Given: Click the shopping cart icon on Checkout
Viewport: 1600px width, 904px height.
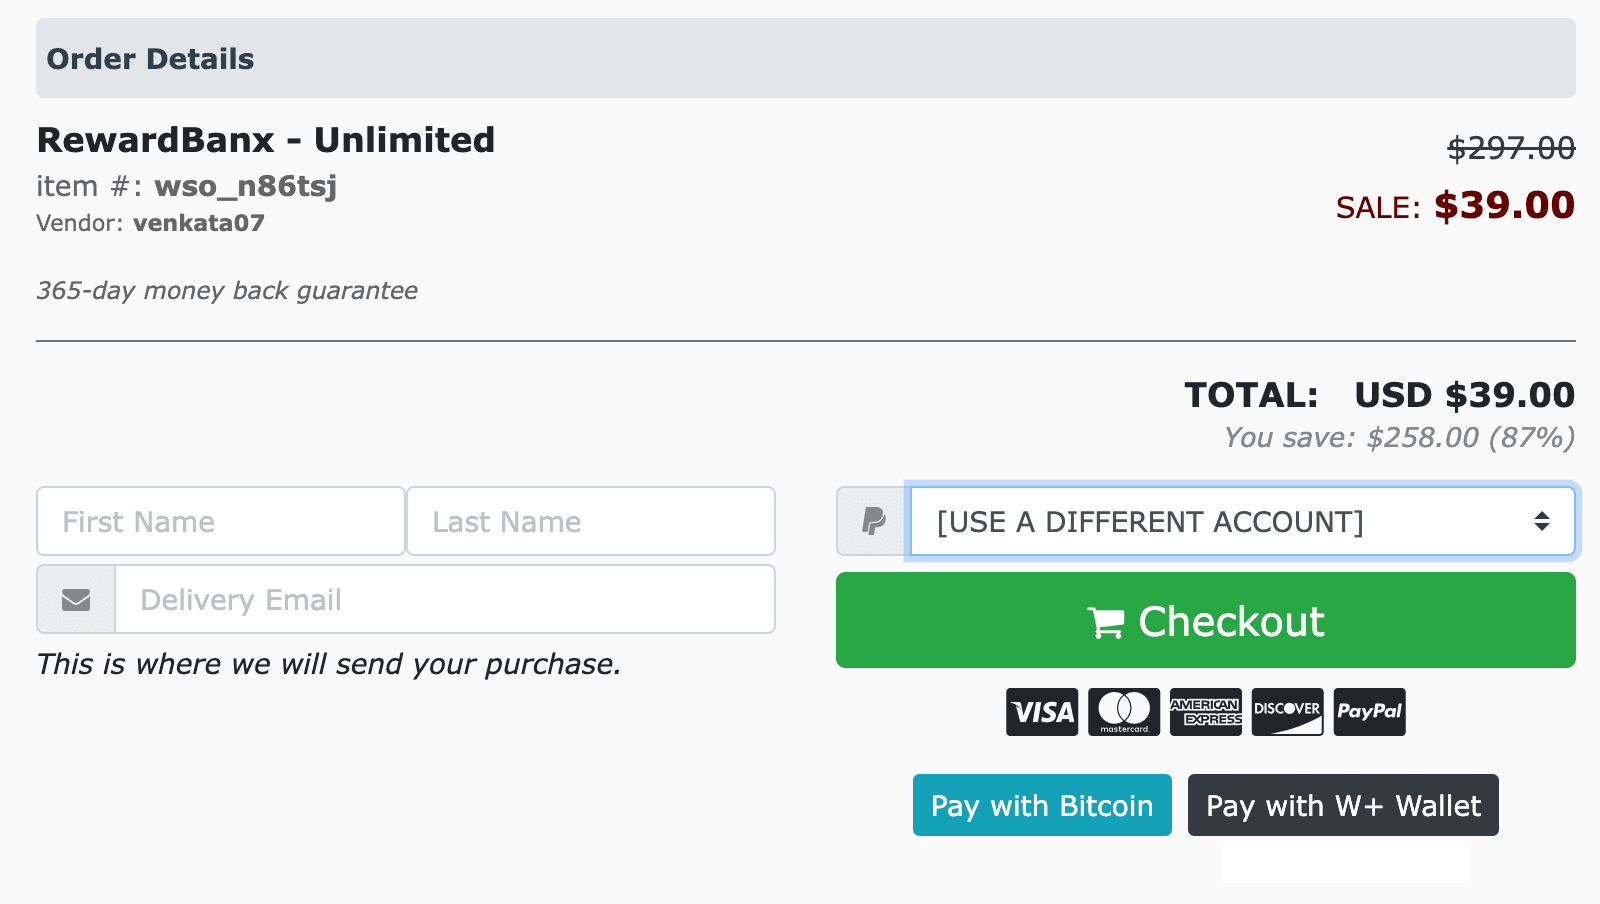Looking at the screenshot, I should click(1106, 623).
